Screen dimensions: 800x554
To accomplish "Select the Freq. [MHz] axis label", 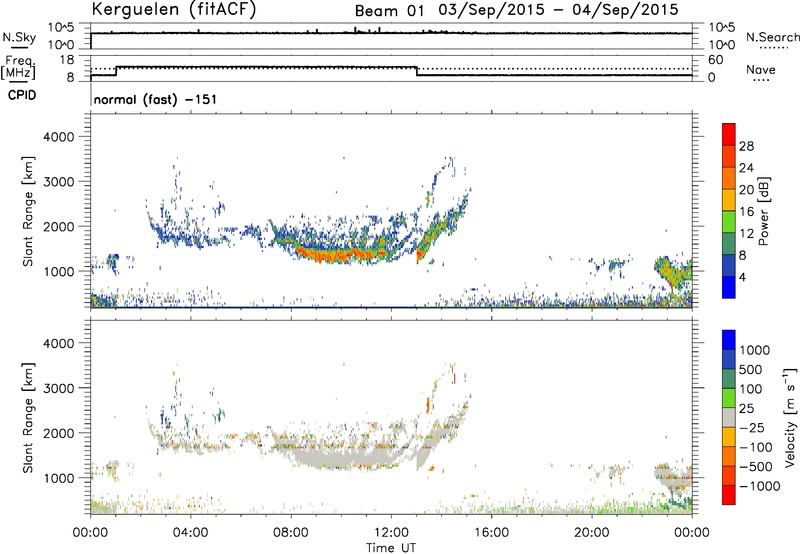I will coord(18,68).
